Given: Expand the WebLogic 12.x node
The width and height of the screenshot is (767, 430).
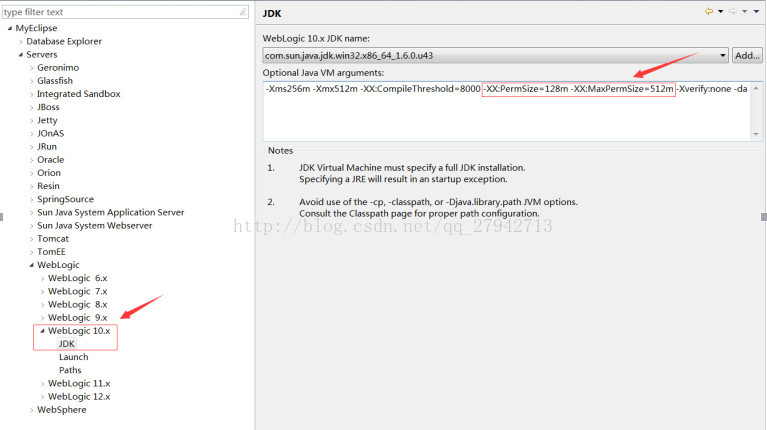Looking at the screenshot, I should point(42,397).
